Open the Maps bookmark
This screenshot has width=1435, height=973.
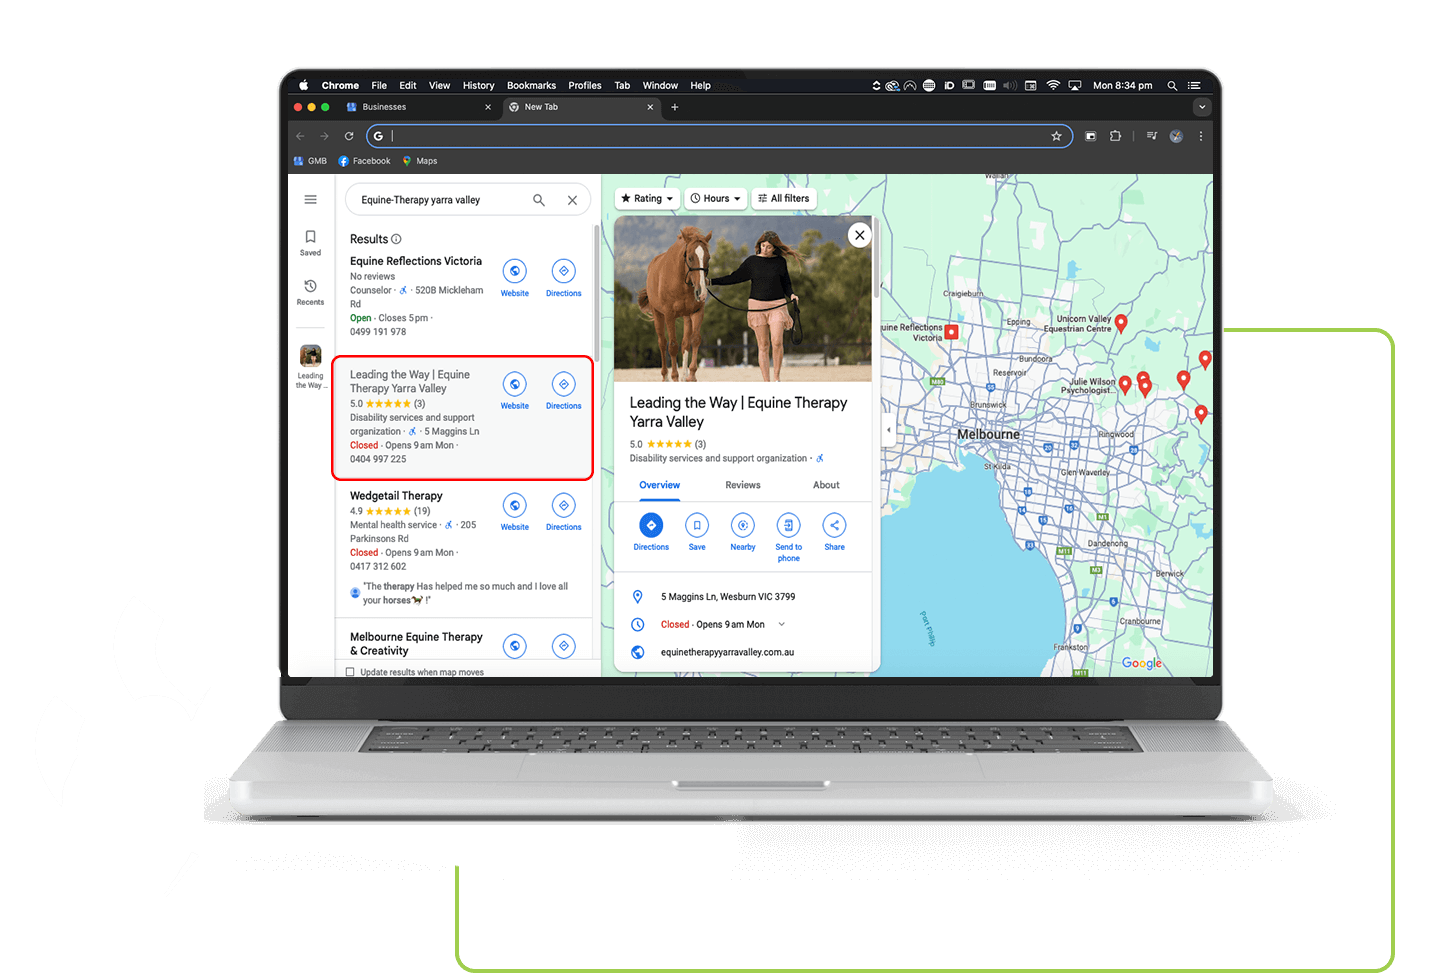[x=420, y=161]
